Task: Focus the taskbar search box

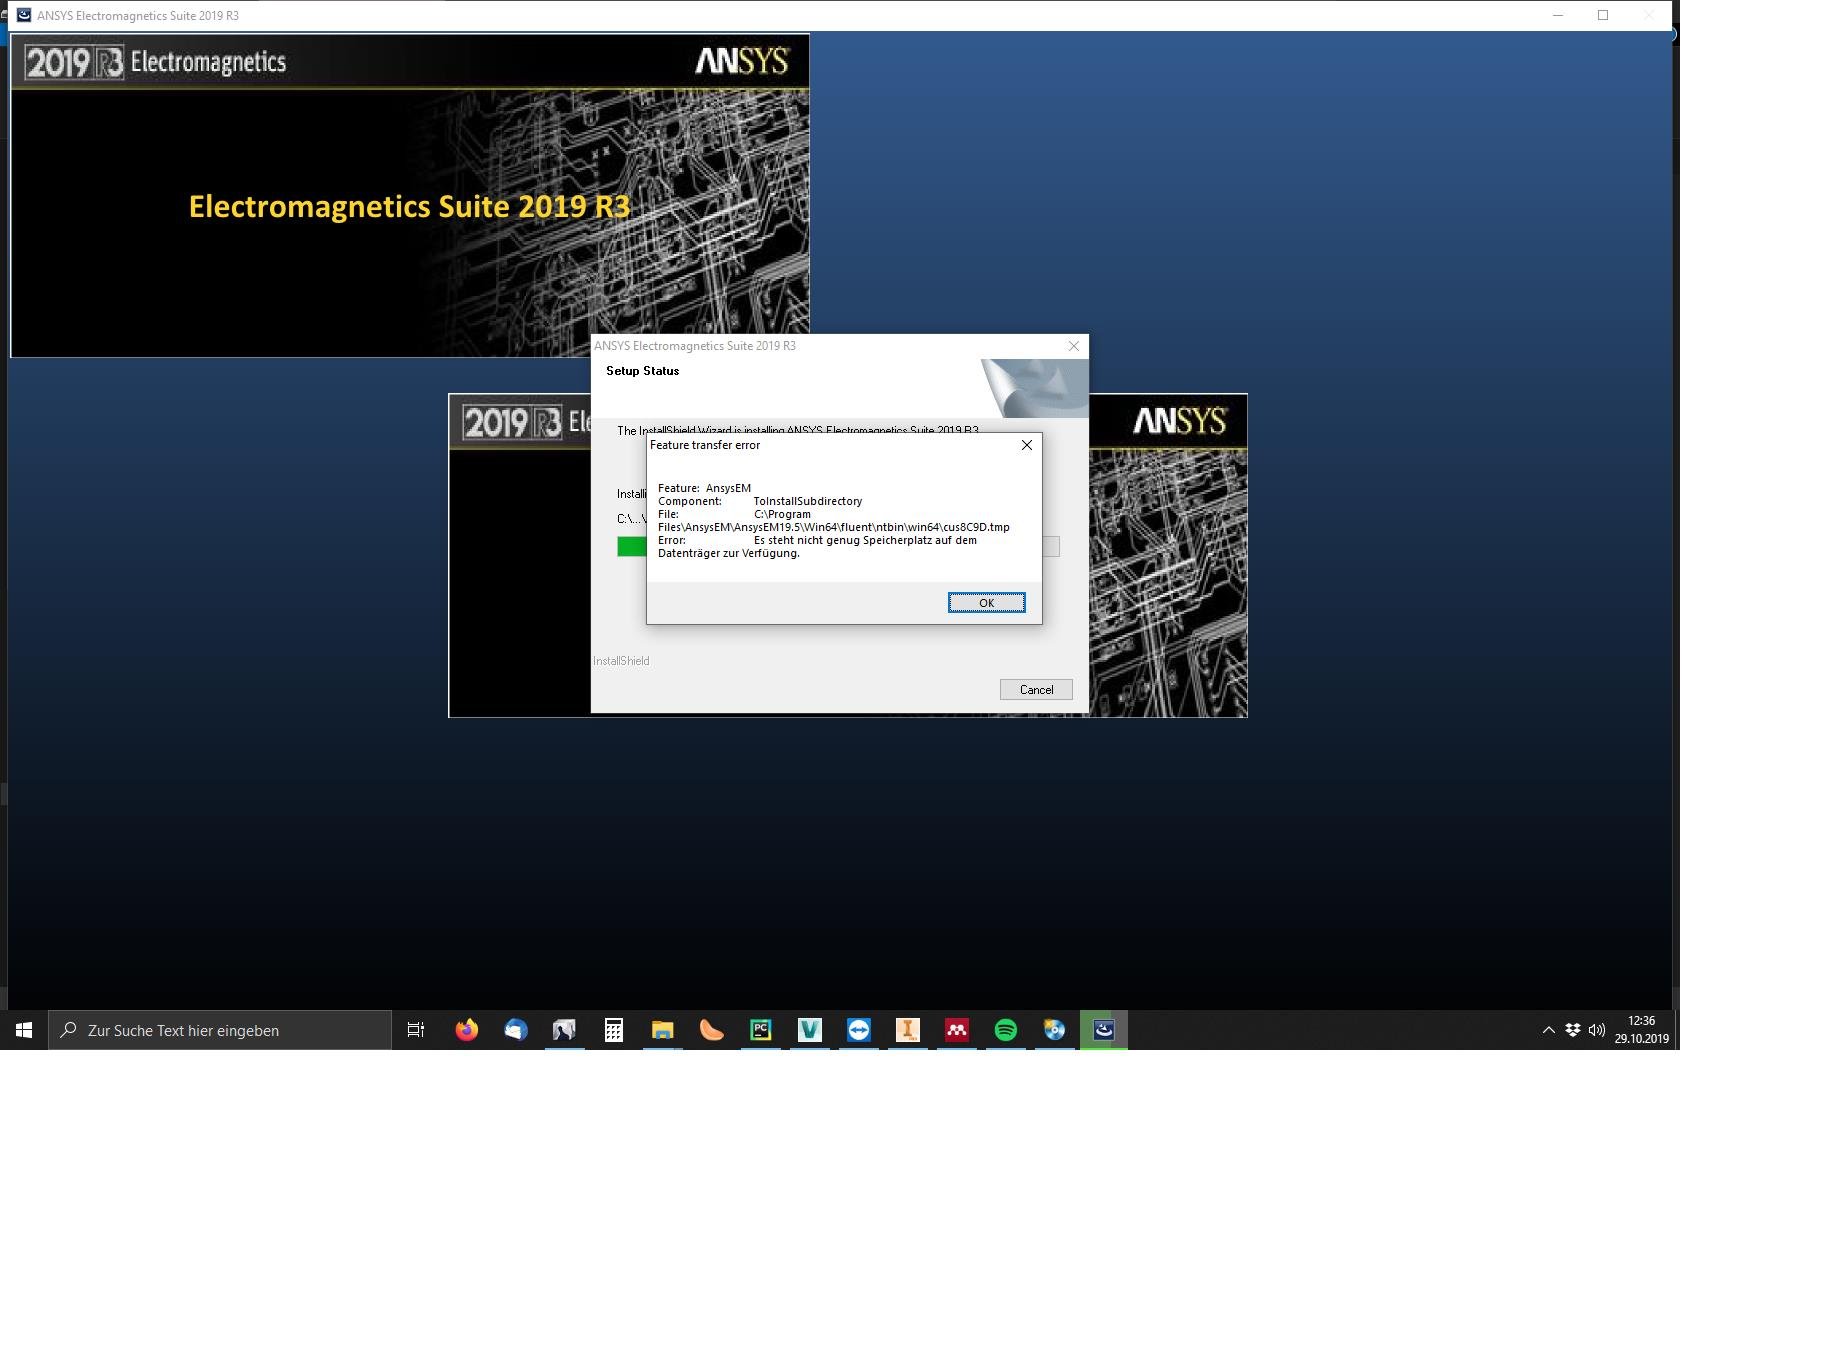Action: click(x=220, y=1030)
